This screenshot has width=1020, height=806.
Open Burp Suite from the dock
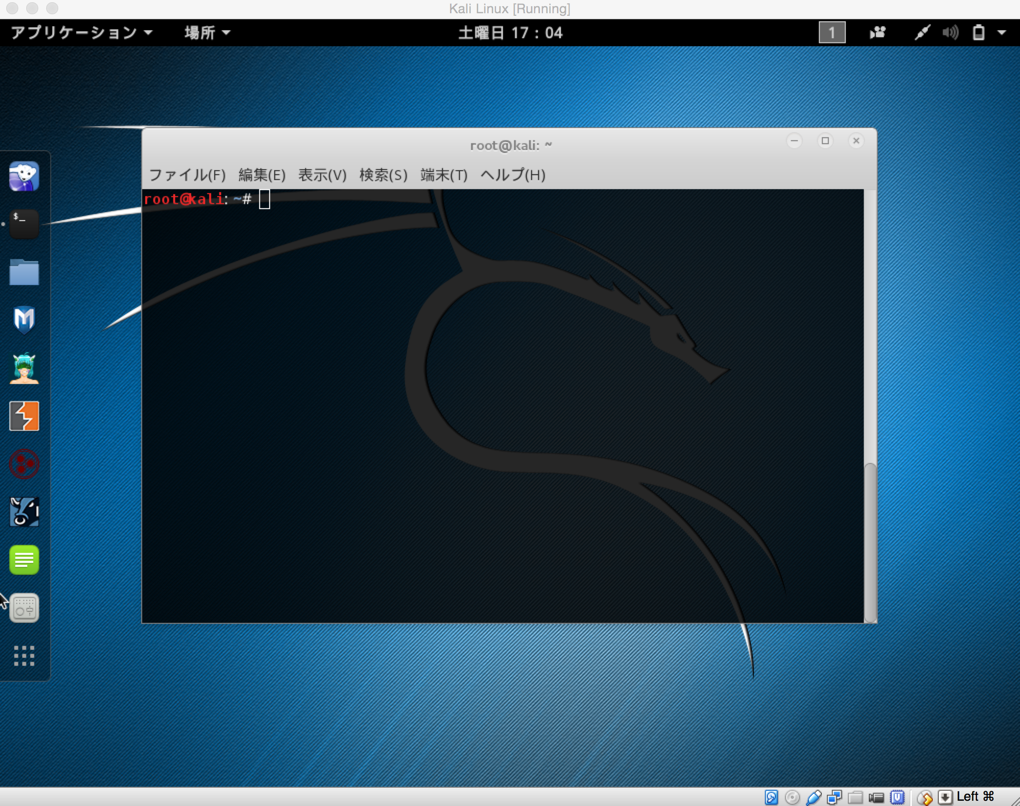[24, 416]
